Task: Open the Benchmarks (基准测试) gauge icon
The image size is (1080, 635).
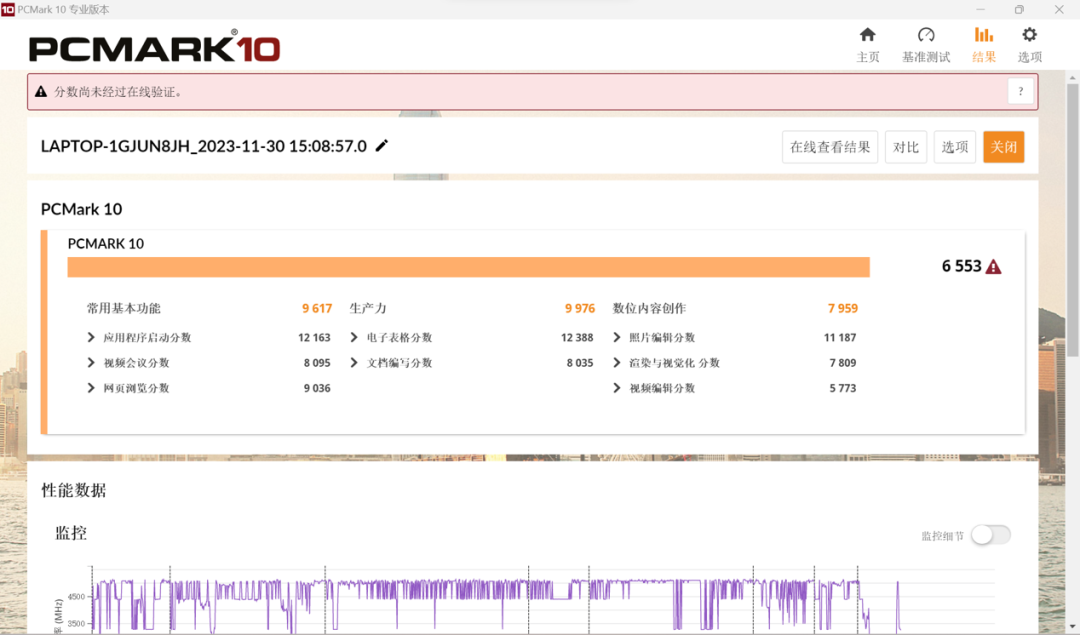Action: [926, 35]
